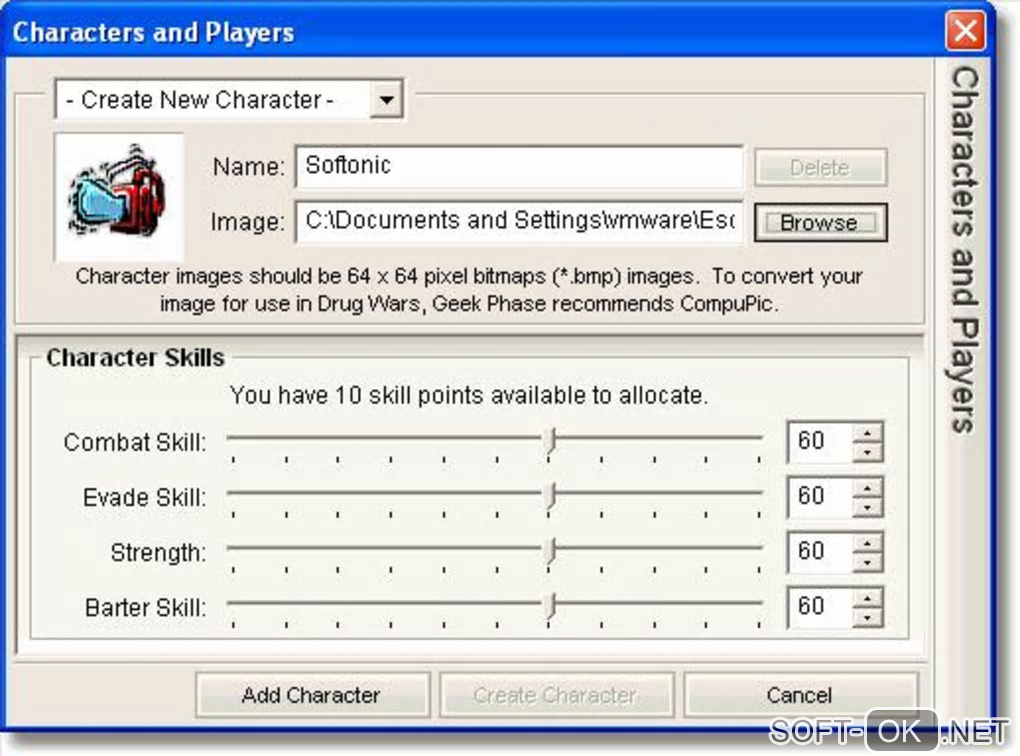This screenshot has width=1020, height=756.
Task: Increase Strength with the up spinner arrow
Action: tap(867, 543)
